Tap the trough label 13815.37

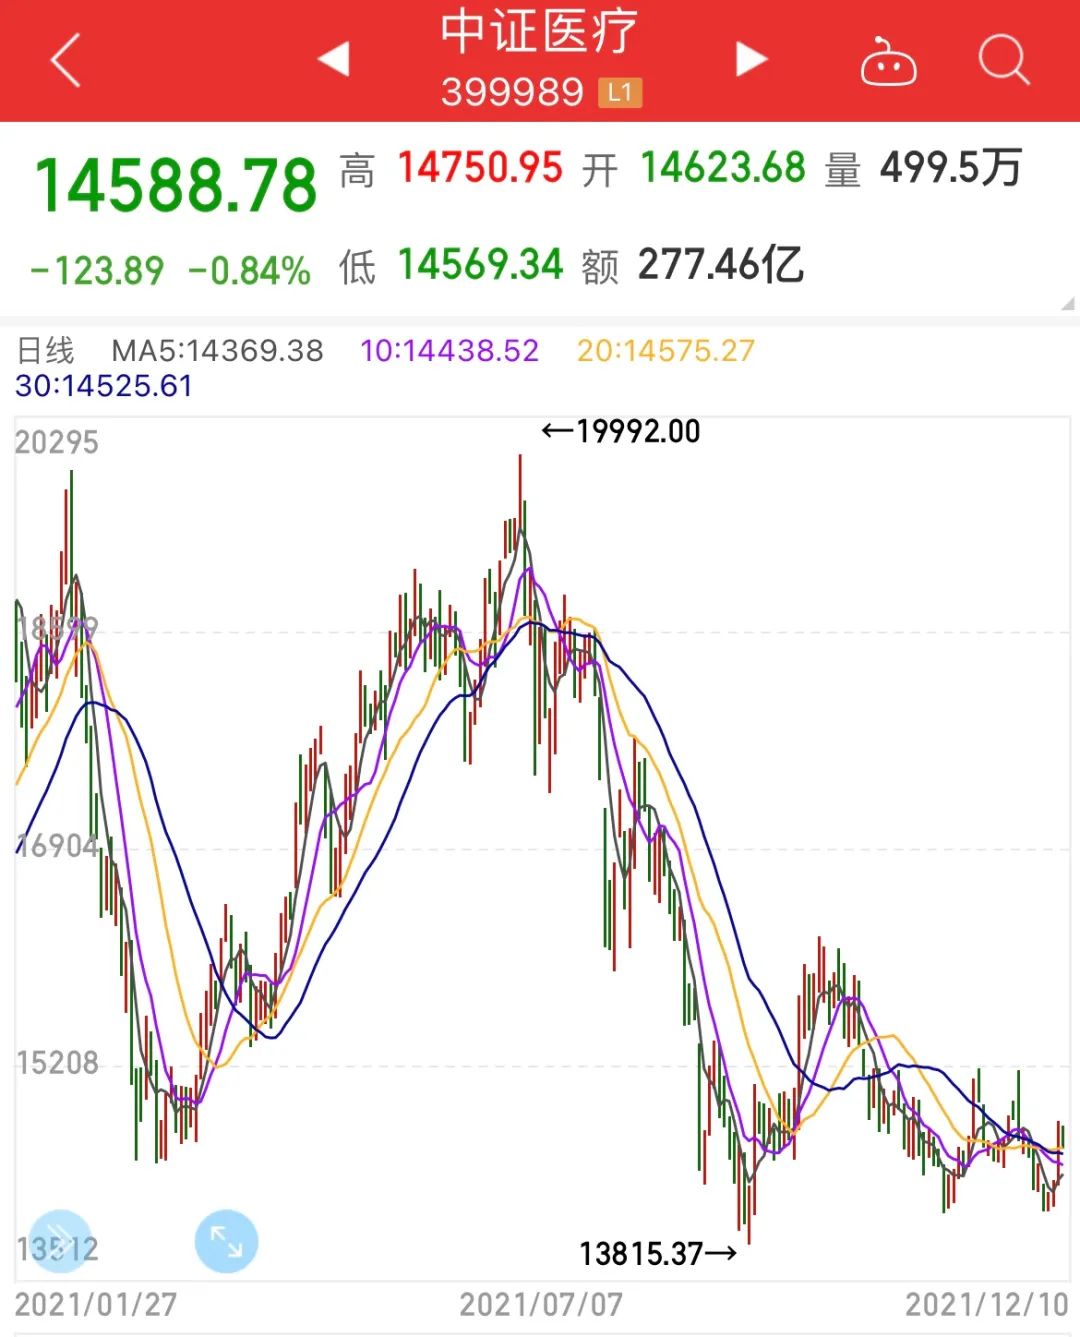coord(642,1253)
